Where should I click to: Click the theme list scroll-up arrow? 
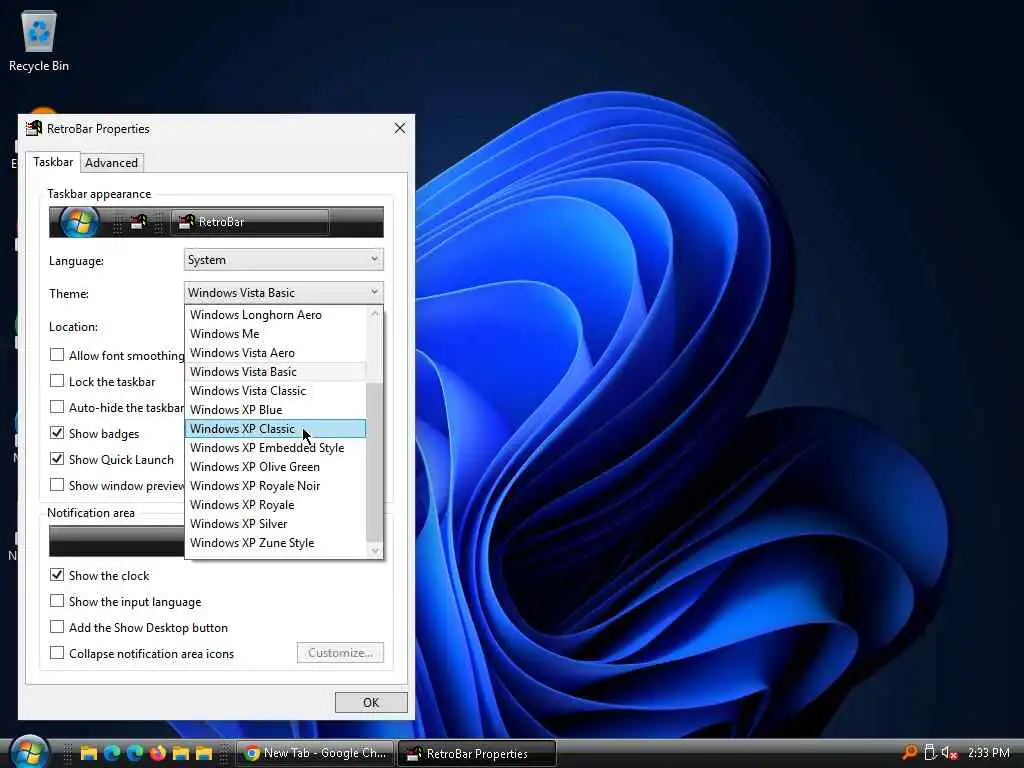coord(374,313)
